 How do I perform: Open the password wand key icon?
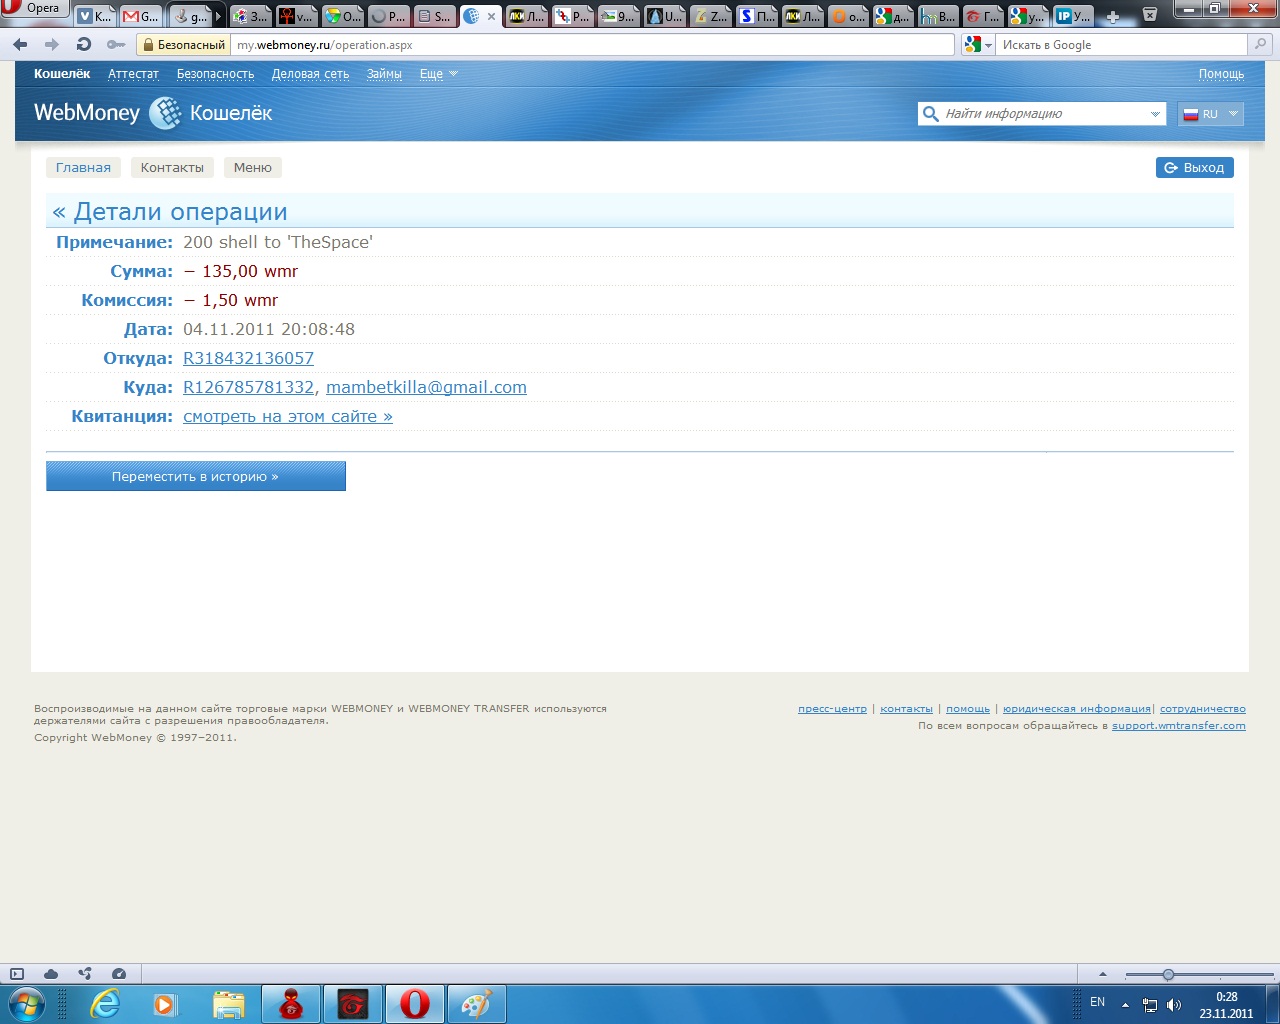[x=116, y=45]
